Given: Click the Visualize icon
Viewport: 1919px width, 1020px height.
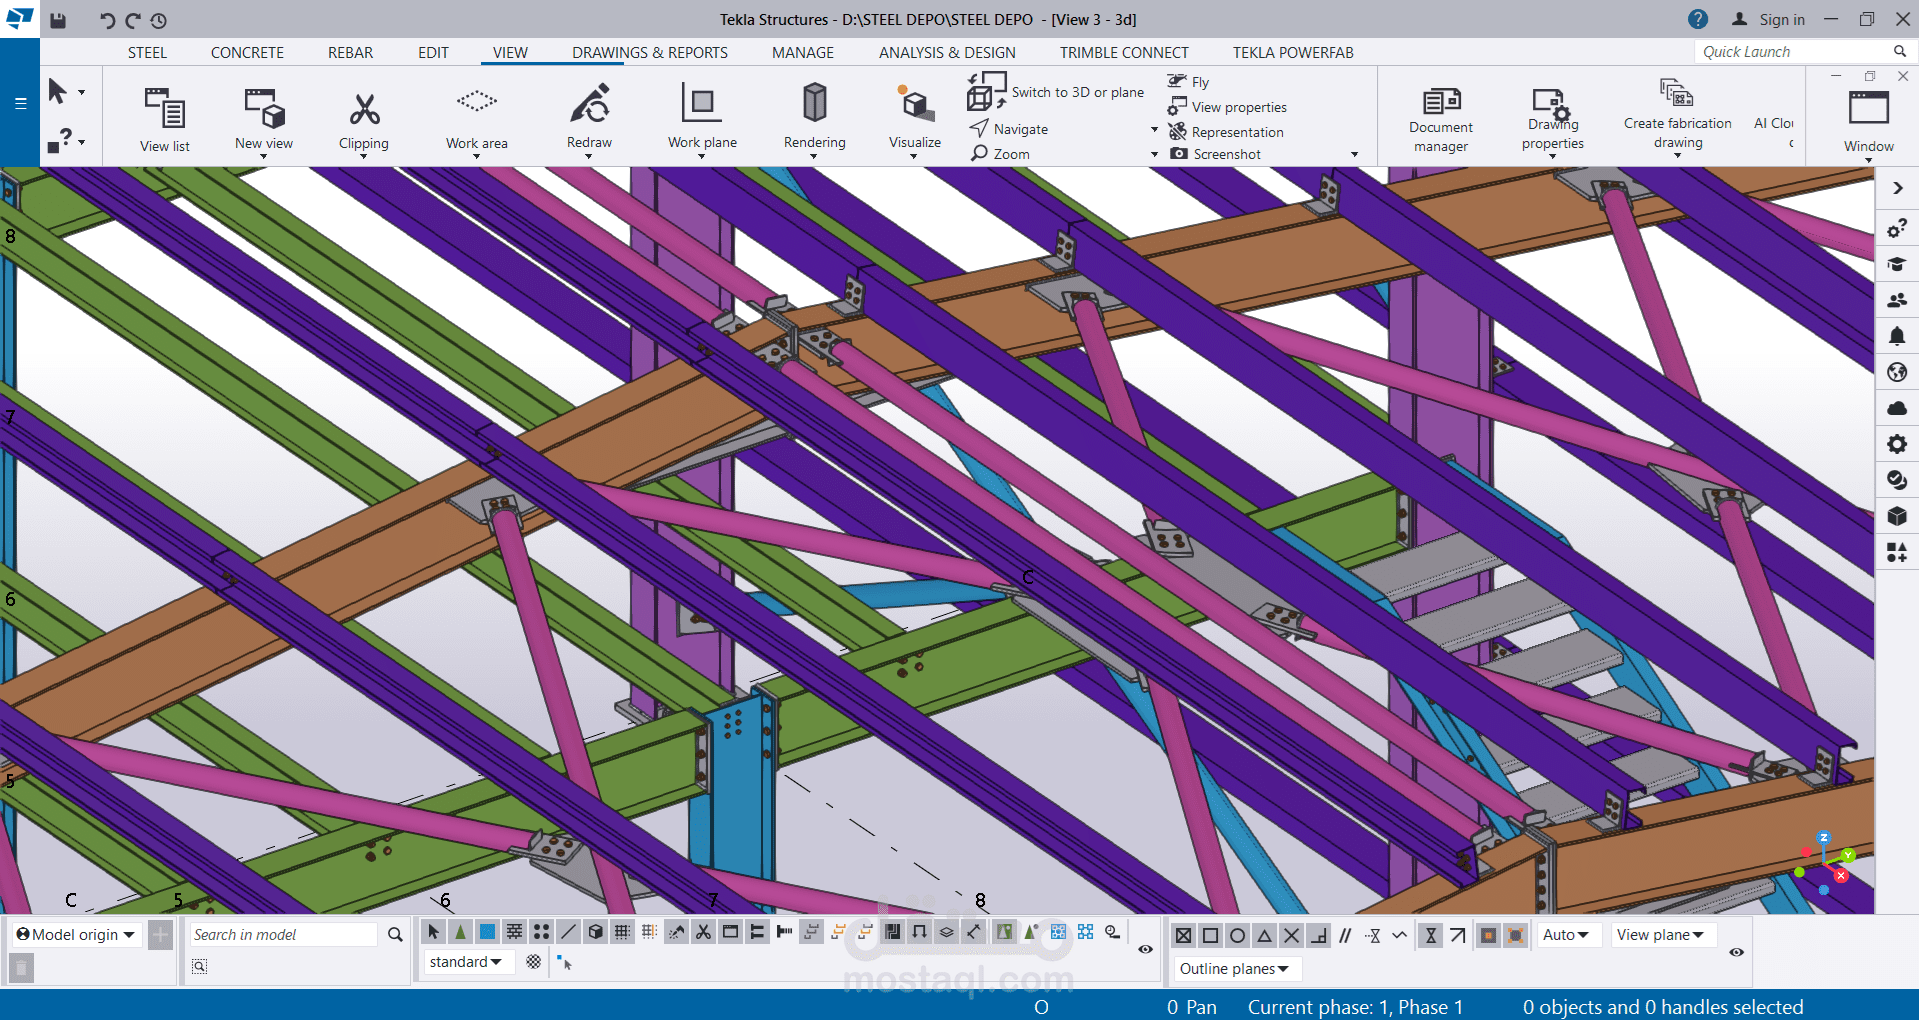Looking at the screenshot, I should [x=914, y=105].
